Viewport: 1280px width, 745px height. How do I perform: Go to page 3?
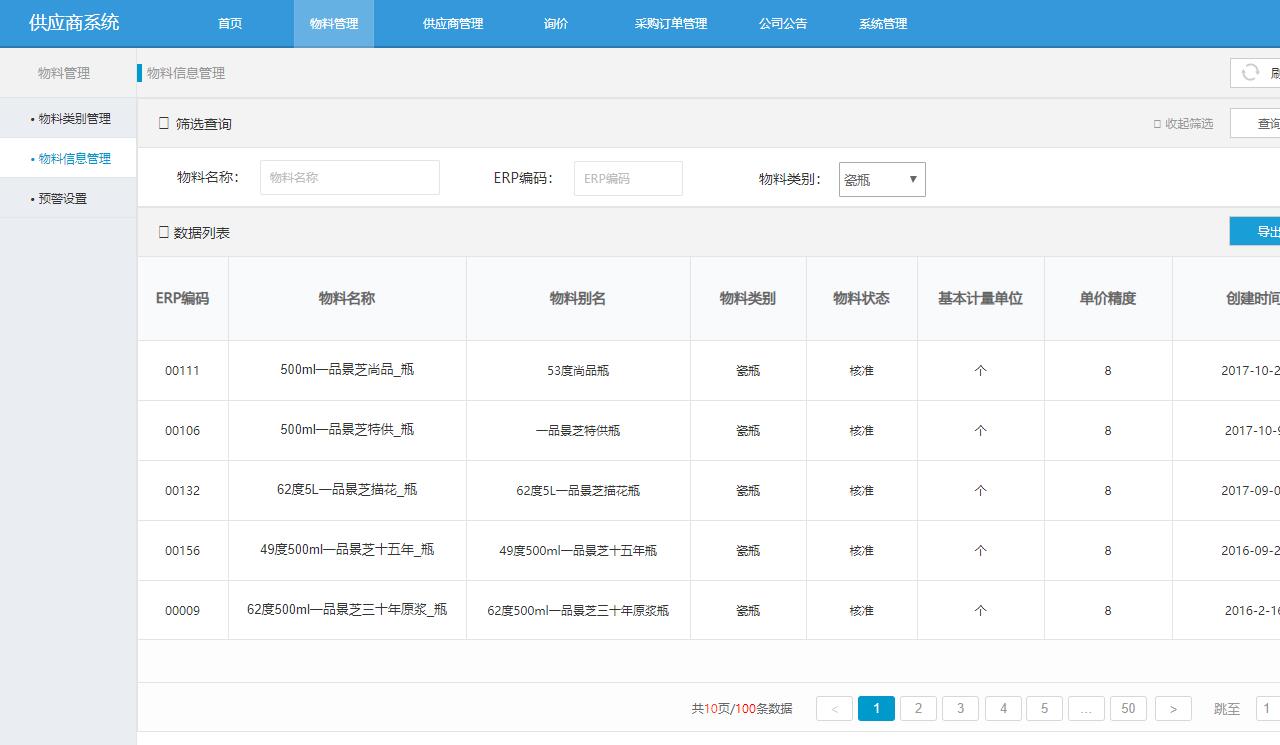click(960, 708)
